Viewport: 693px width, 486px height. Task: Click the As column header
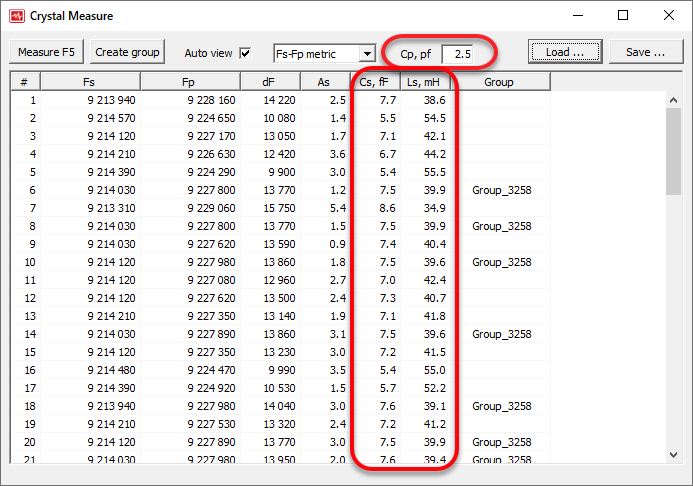click(x=325, y=82)
